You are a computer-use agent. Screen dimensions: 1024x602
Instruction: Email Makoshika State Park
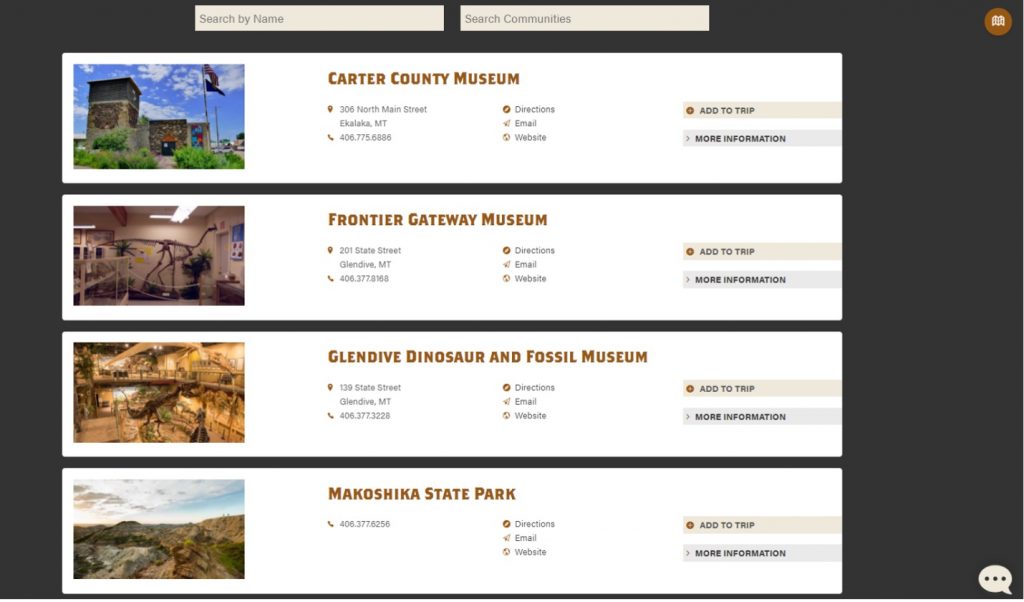[x=525, y=538]
